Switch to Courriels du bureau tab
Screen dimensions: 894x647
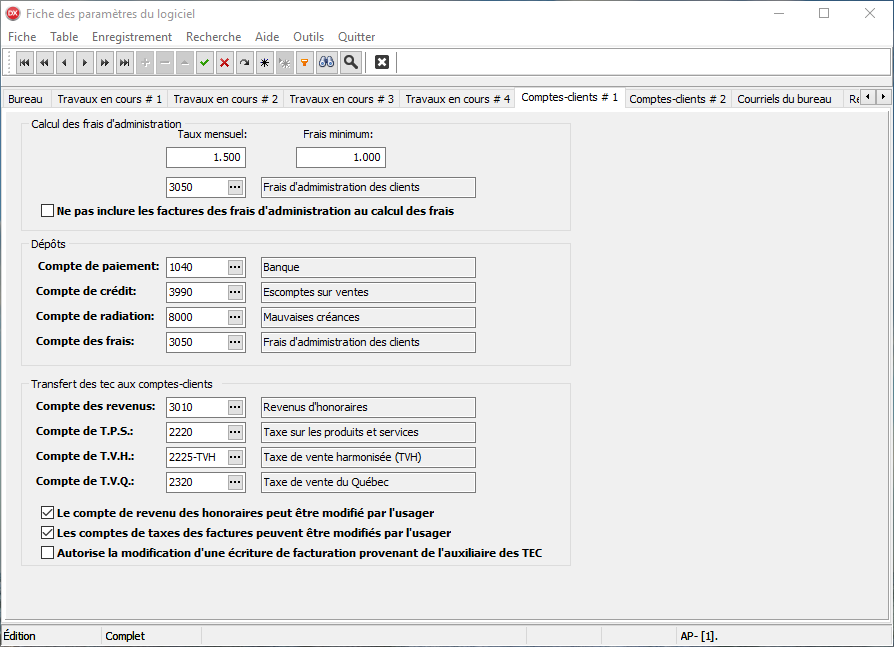point(784,99)
